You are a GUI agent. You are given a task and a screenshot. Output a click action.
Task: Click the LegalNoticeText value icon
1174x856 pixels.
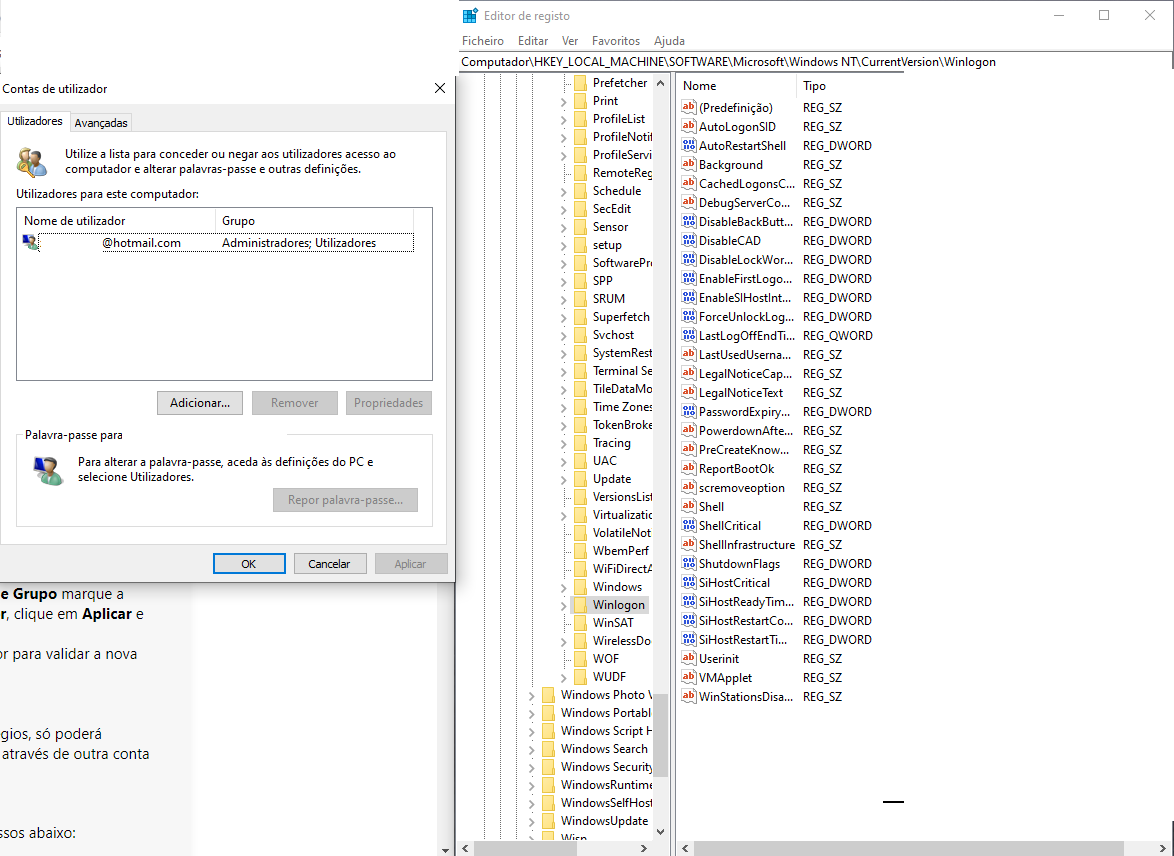pos(689,392)
